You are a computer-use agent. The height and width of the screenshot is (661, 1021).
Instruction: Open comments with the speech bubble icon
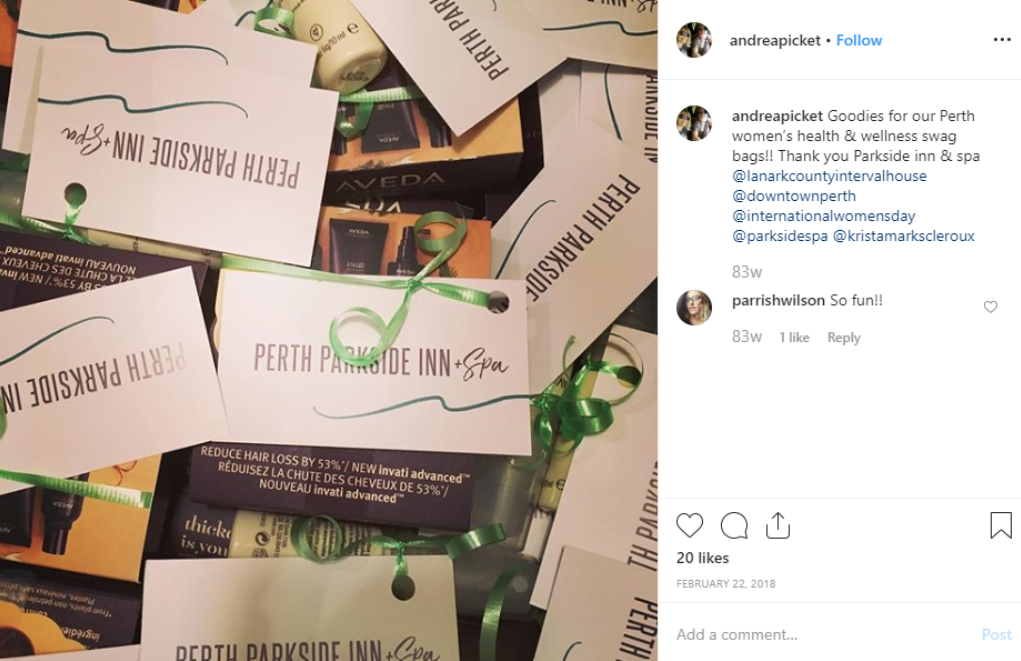(734, 526)
